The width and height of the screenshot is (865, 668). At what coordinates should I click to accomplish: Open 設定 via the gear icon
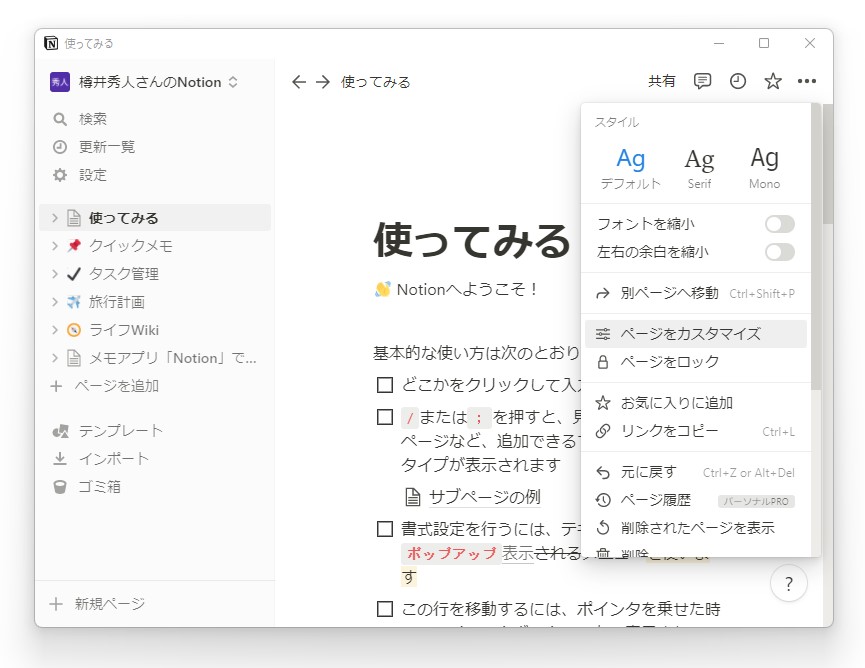click(x=61, y=174)
